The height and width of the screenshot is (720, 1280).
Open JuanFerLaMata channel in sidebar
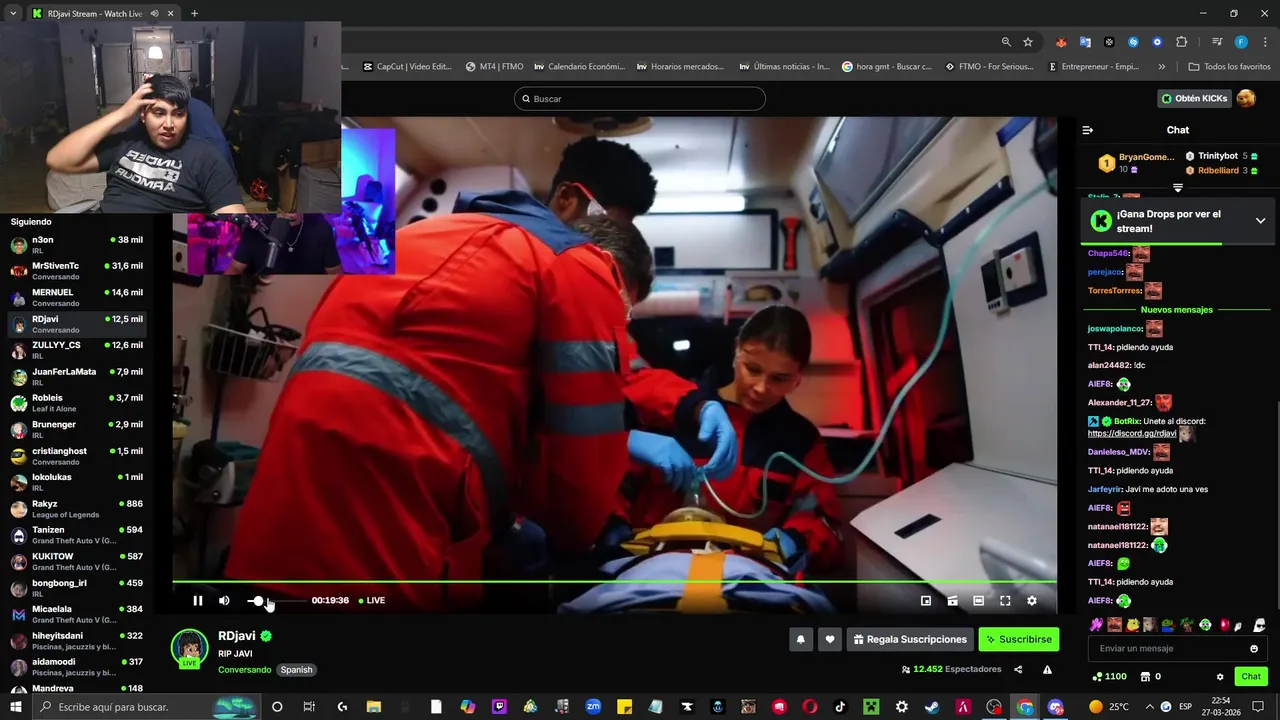[x=77, y=376]
